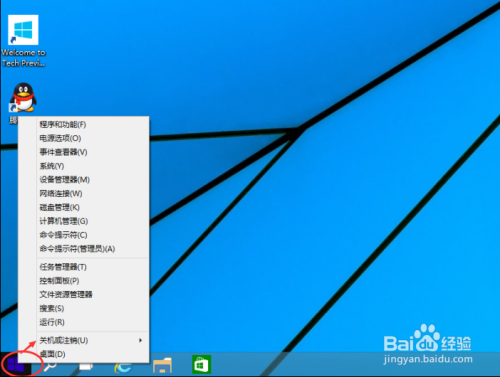
Task: Choose 搜索(S) in the menu
Action: pos(83,309)
